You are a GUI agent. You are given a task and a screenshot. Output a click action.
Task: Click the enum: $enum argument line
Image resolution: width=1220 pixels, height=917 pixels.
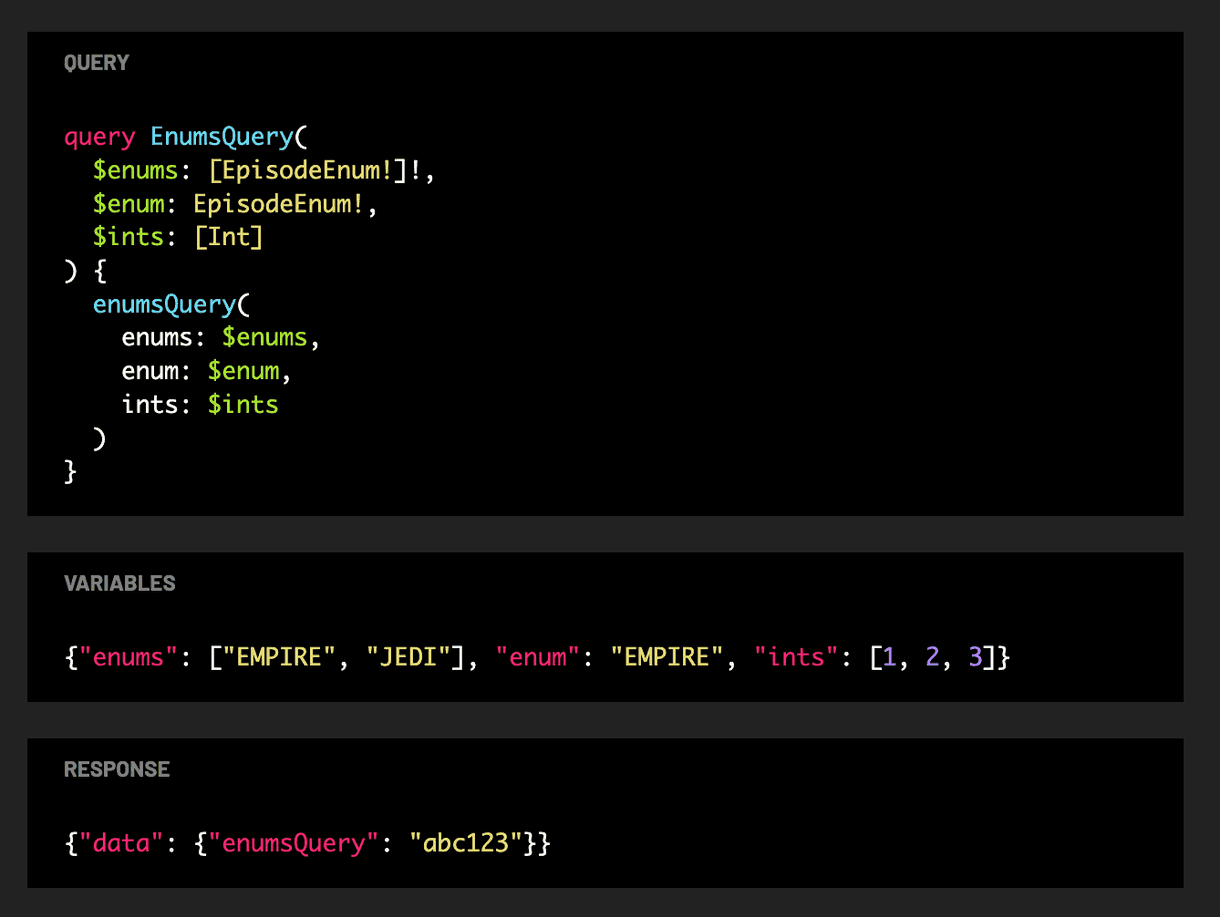point(200,371)
